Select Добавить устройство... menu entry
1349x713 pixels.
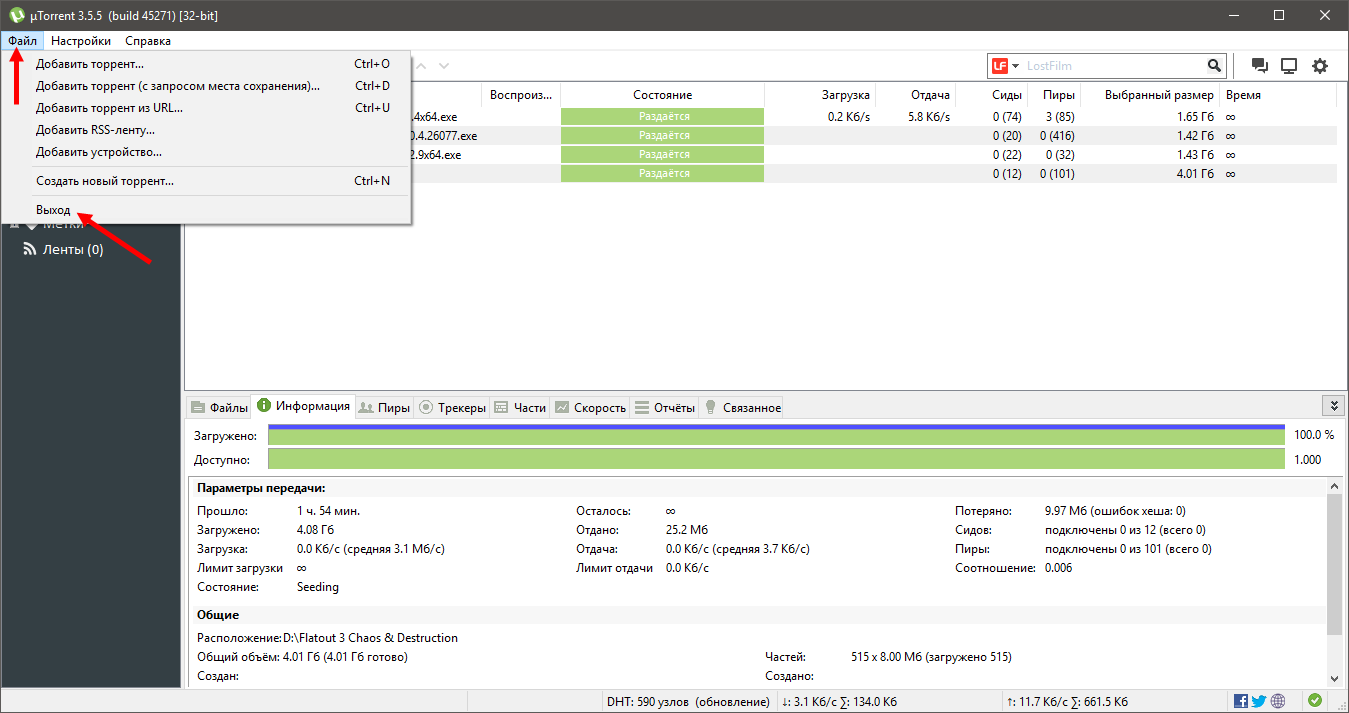click(x=207, y=152)
